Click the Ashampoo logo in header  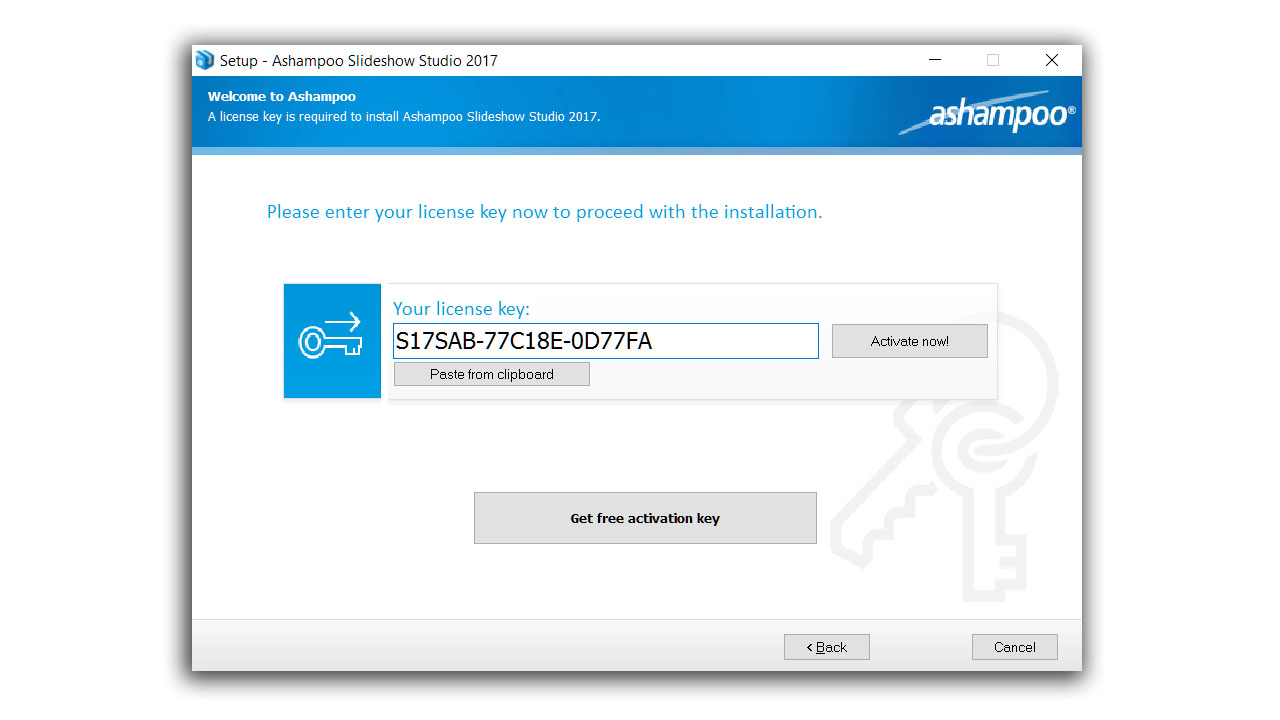pyautogui.click(x=987, y=114)
